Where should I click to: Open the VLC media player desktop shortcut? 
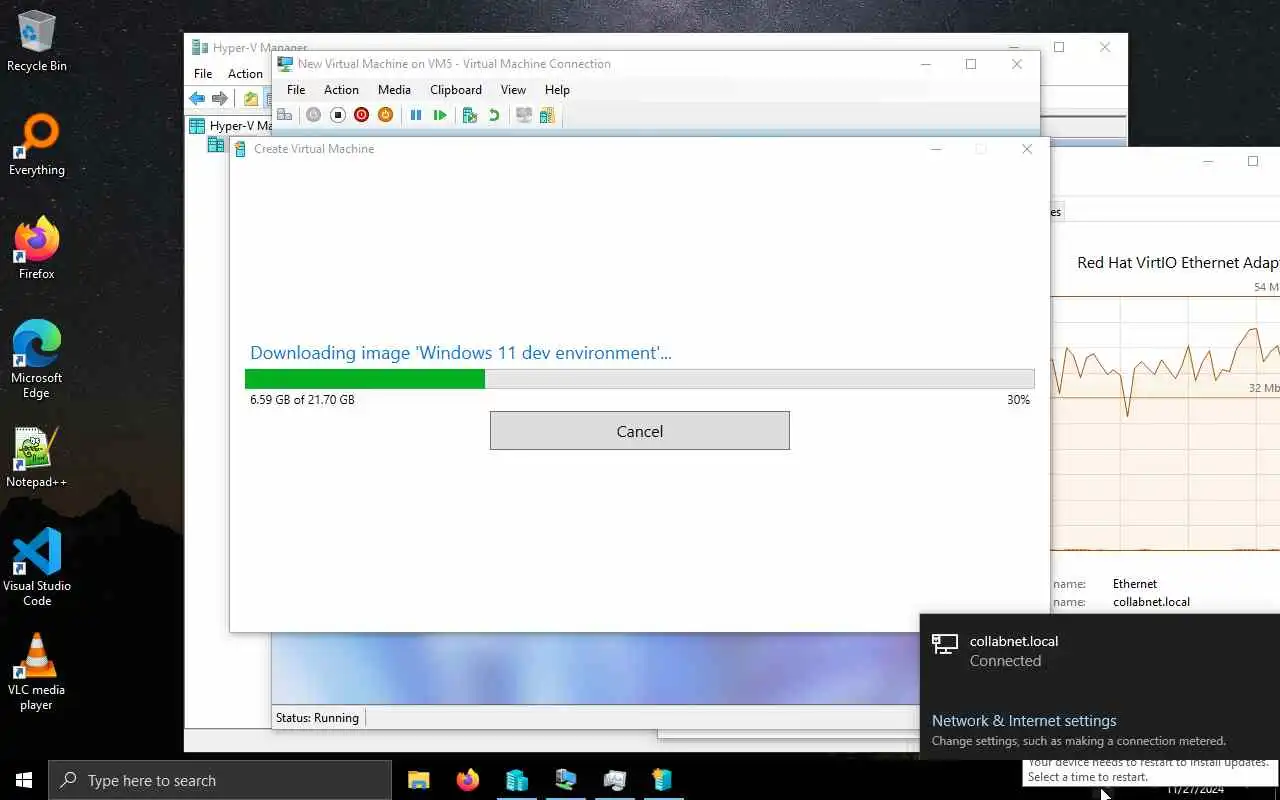pos(37,671)
